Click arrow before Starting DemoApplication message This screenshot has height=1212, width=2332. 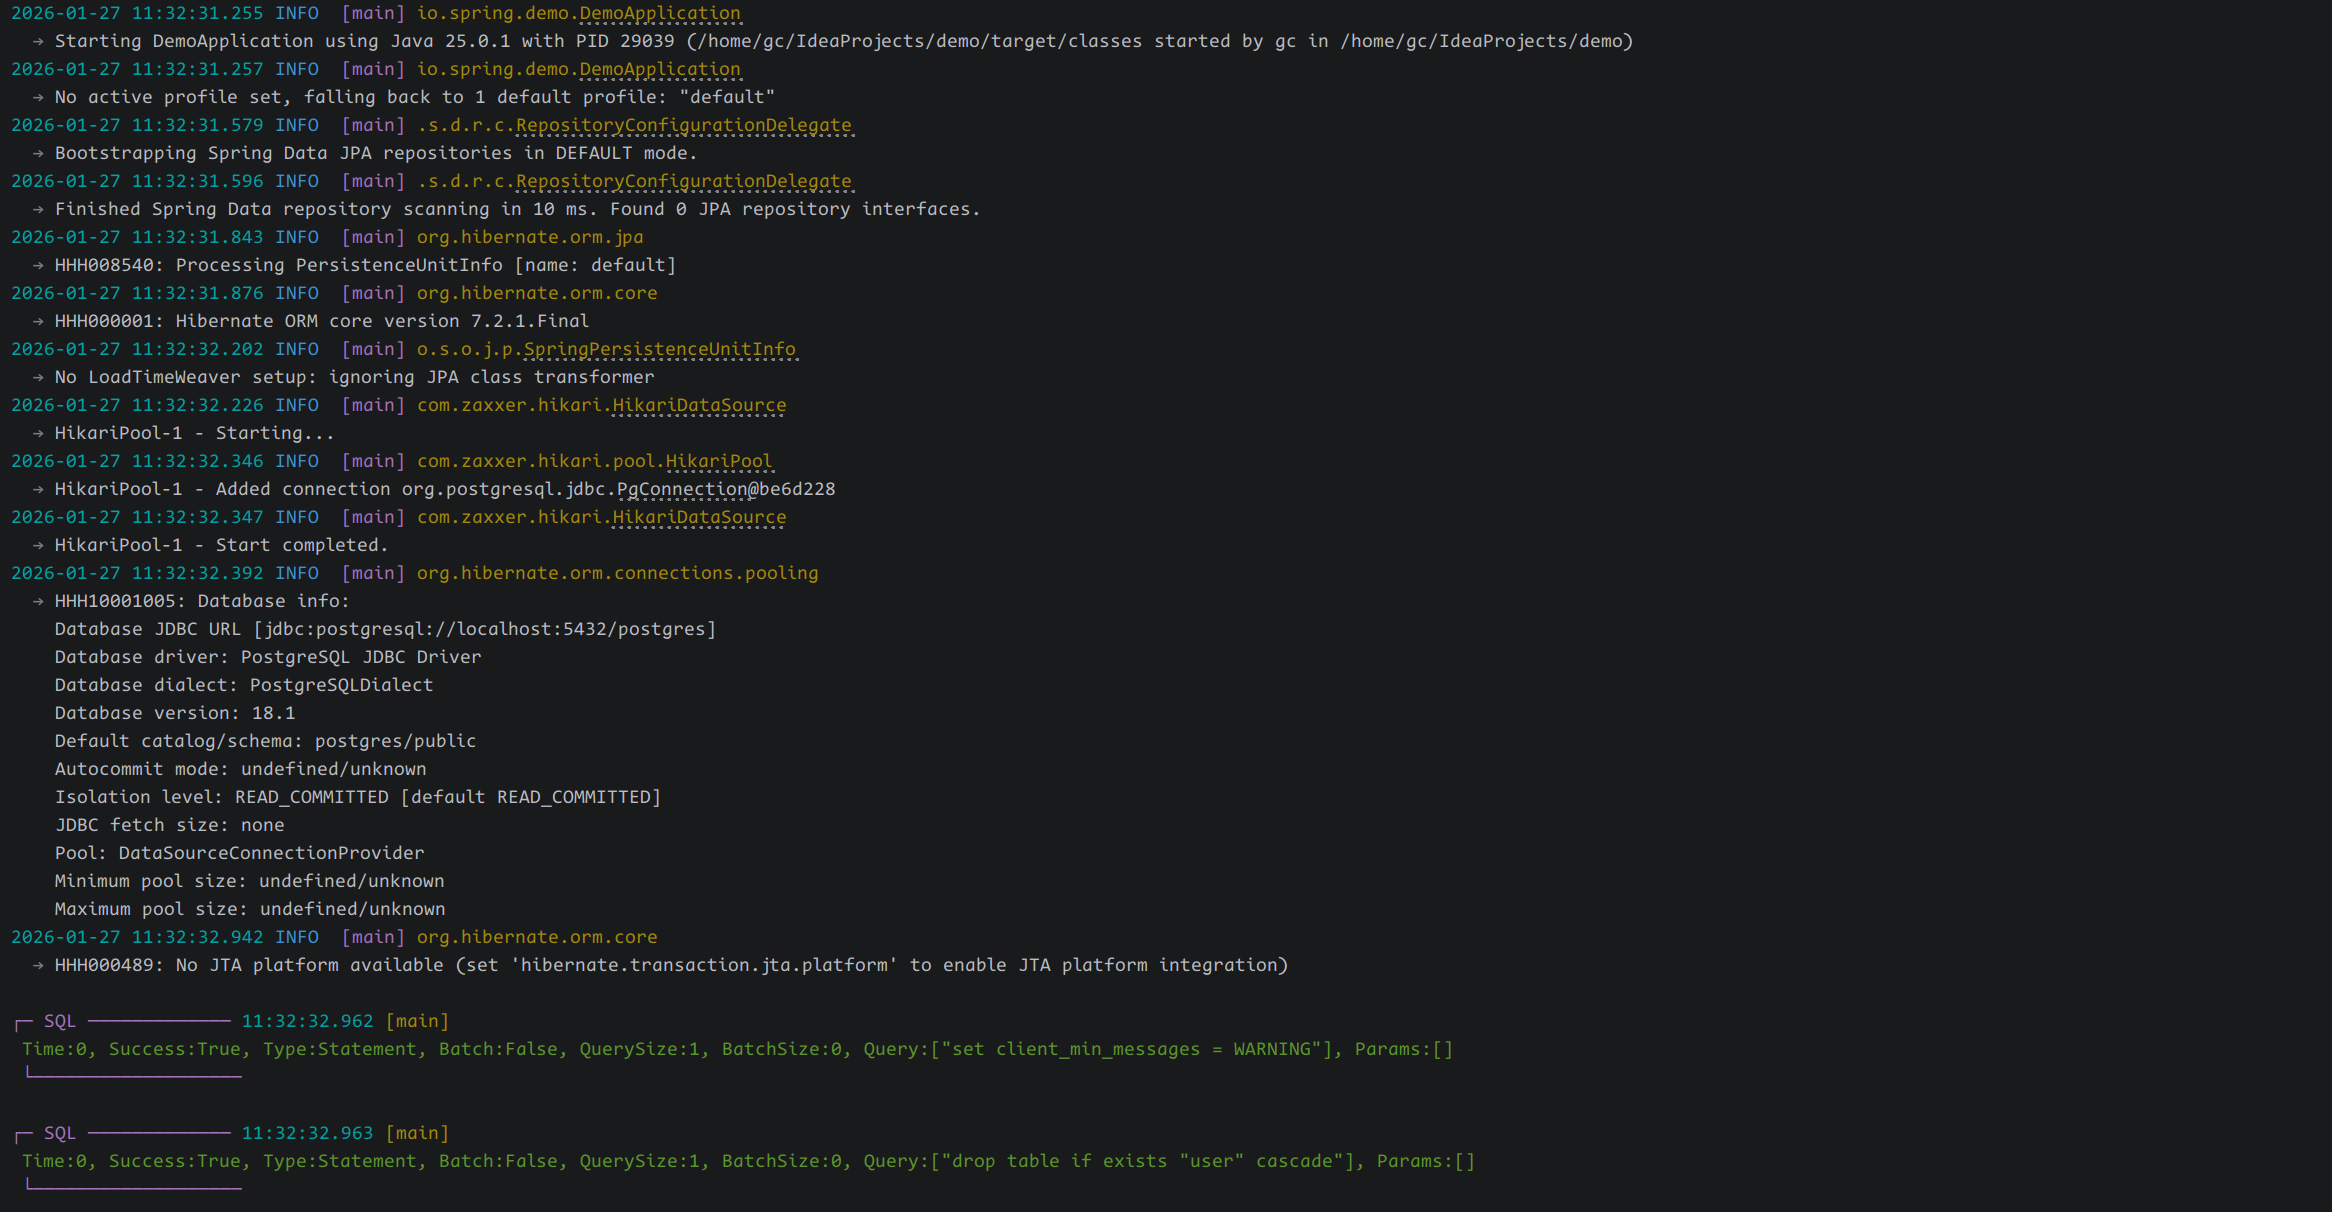click(x=38, y=42)
